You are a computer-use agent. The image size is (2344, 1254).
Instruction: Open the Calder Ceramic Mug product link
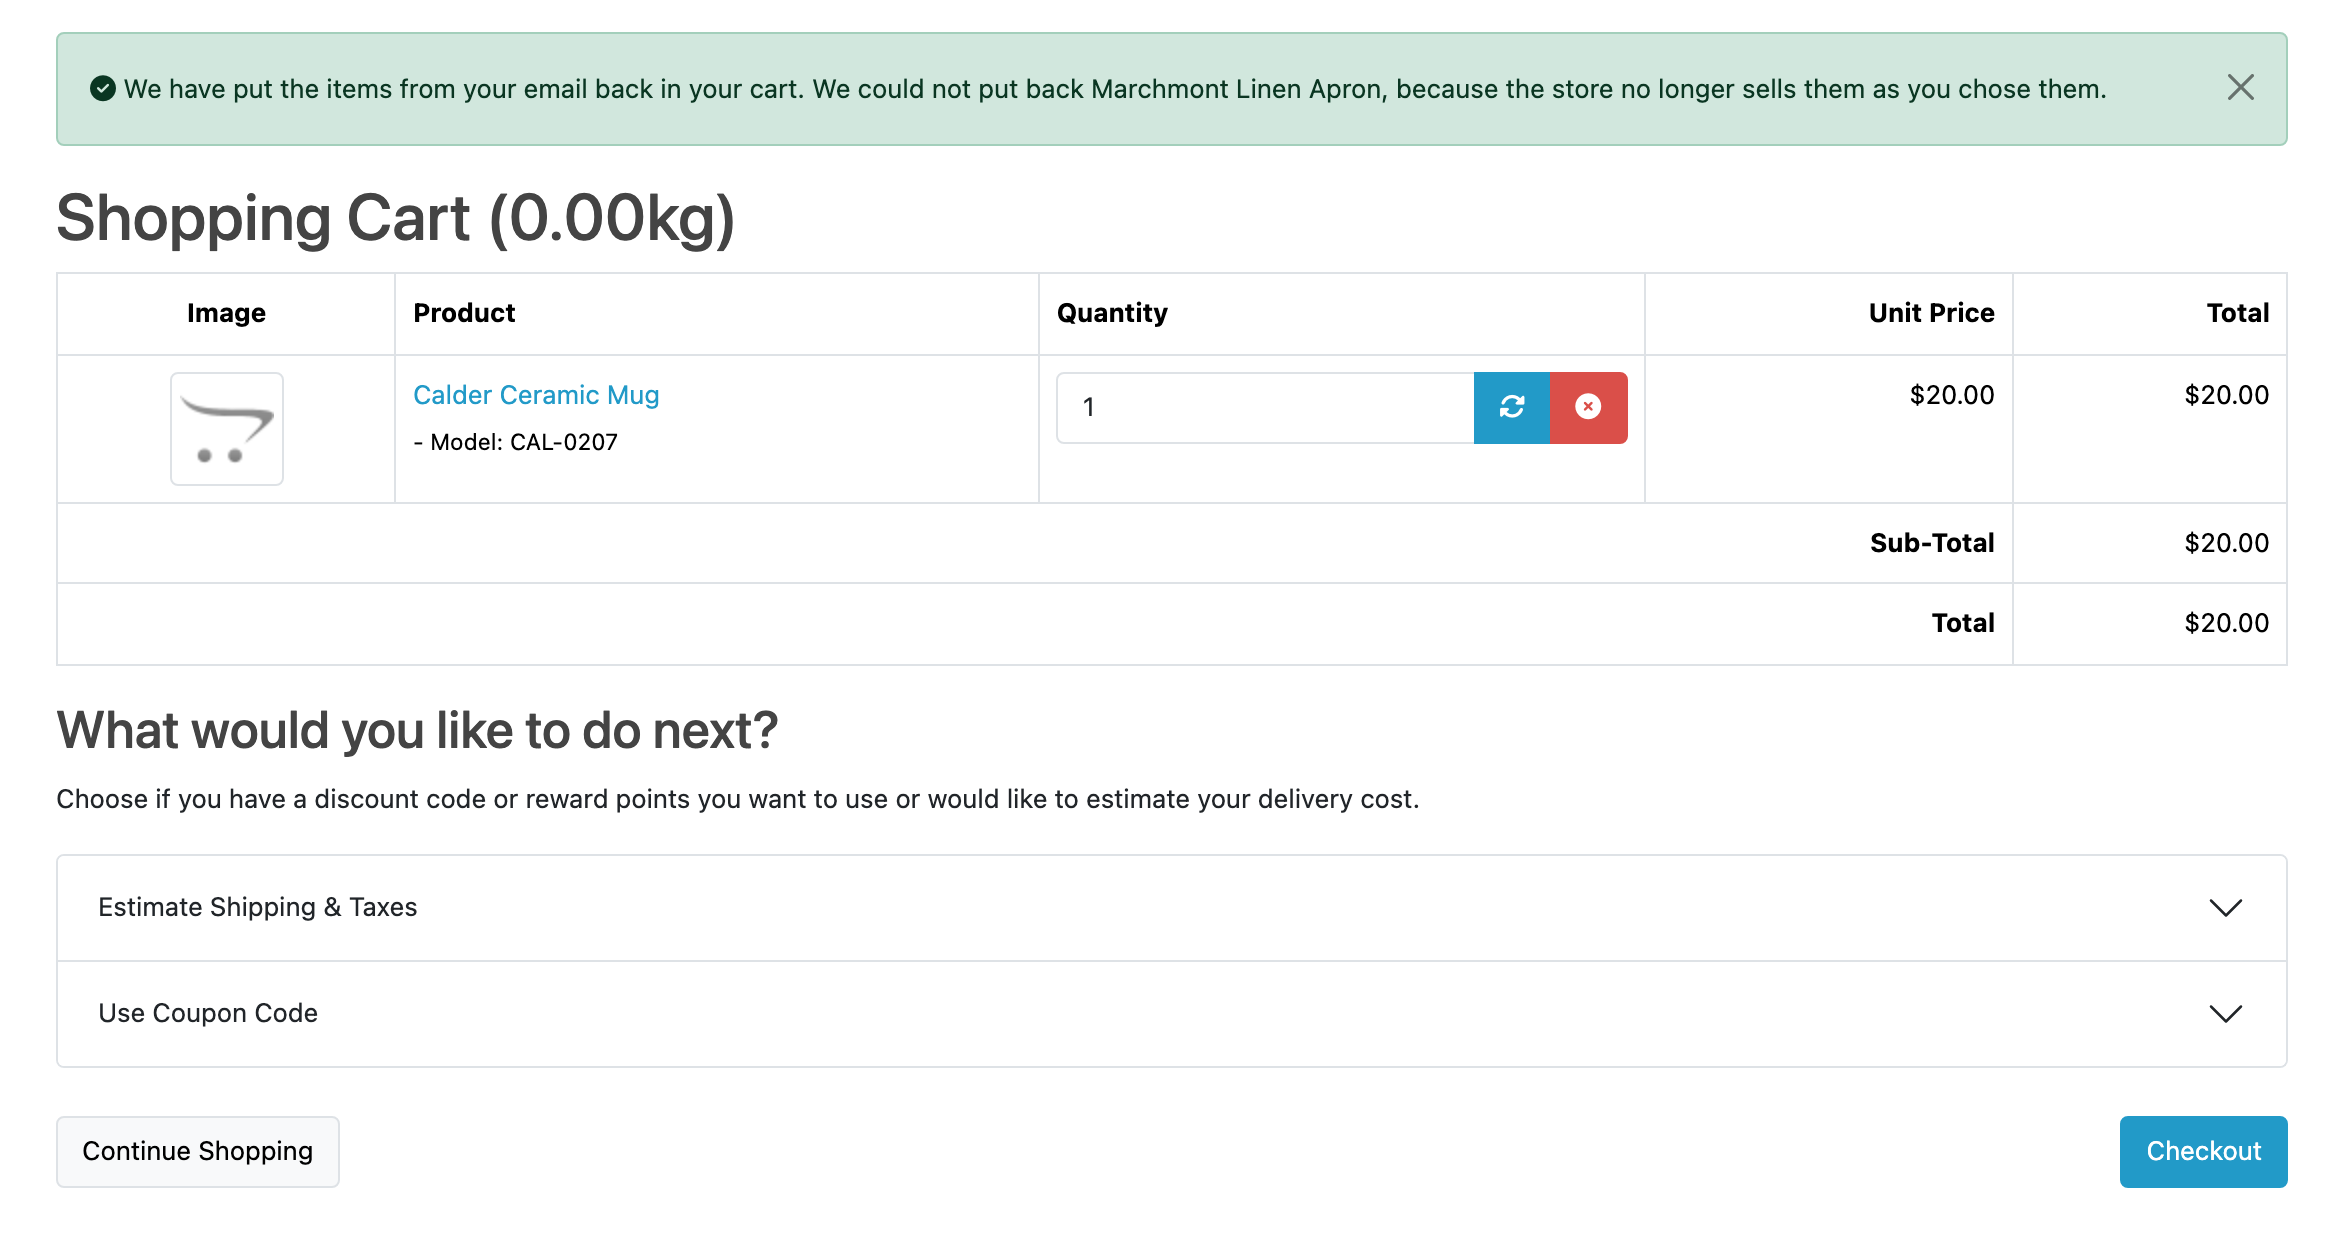[536, 395]
